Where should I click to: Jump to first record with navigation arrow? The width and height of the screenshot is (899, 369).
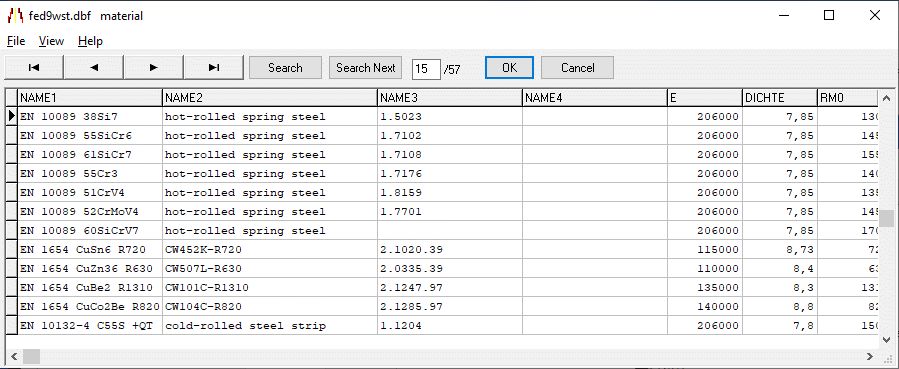point(34,68)
